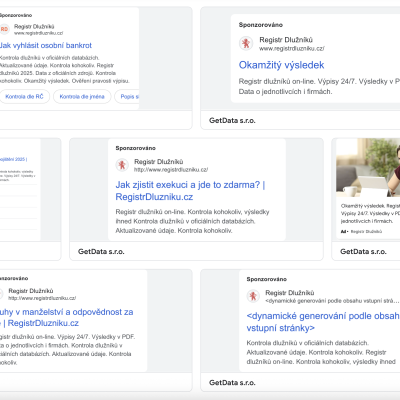Open the manželství a odpovědnost headline link
The image size is (400, 400).
(x=66, y=317)
